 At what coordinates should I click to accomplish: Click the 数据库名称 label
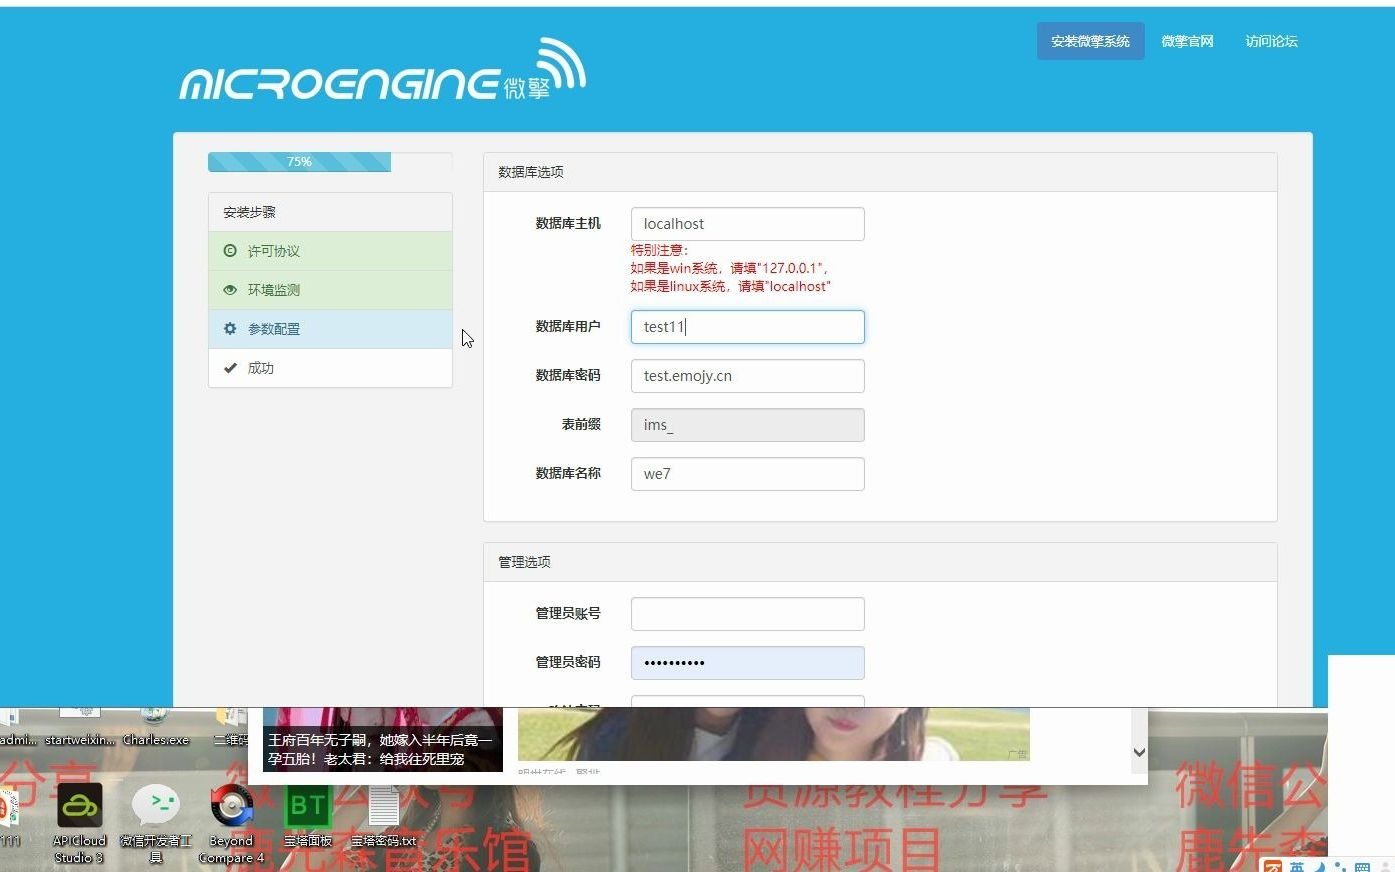click(568, 473)
